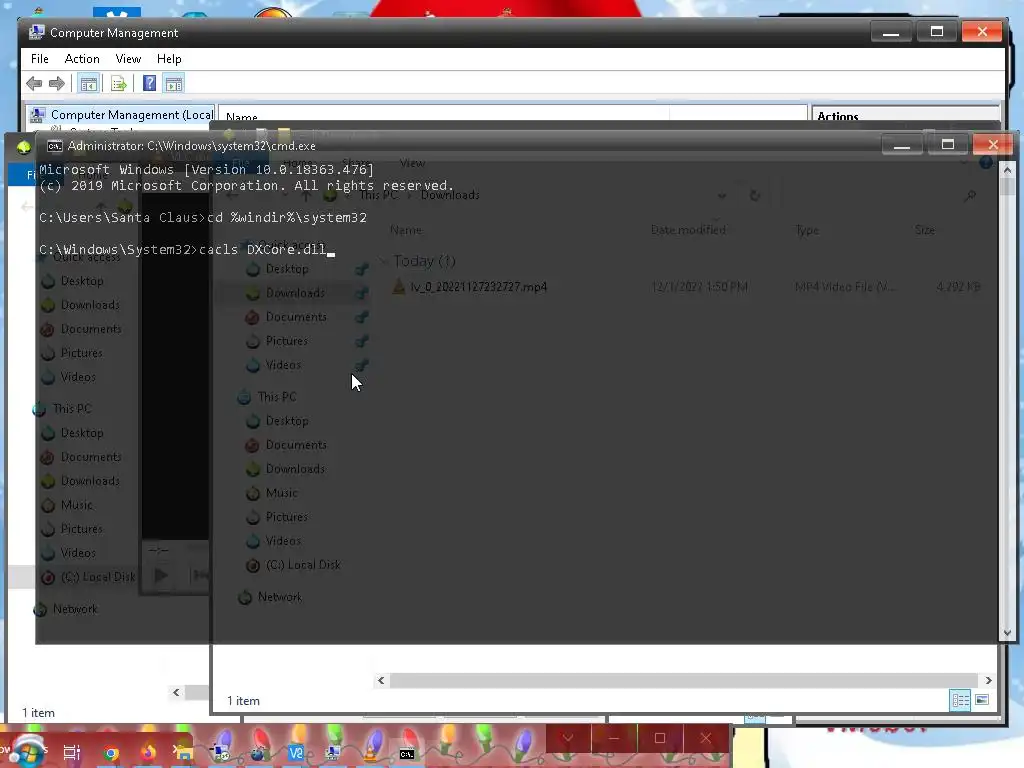Open the Help menu in Computer Management
The width and height of the screenshot is (1024, 768).
(x=169, y=59)
